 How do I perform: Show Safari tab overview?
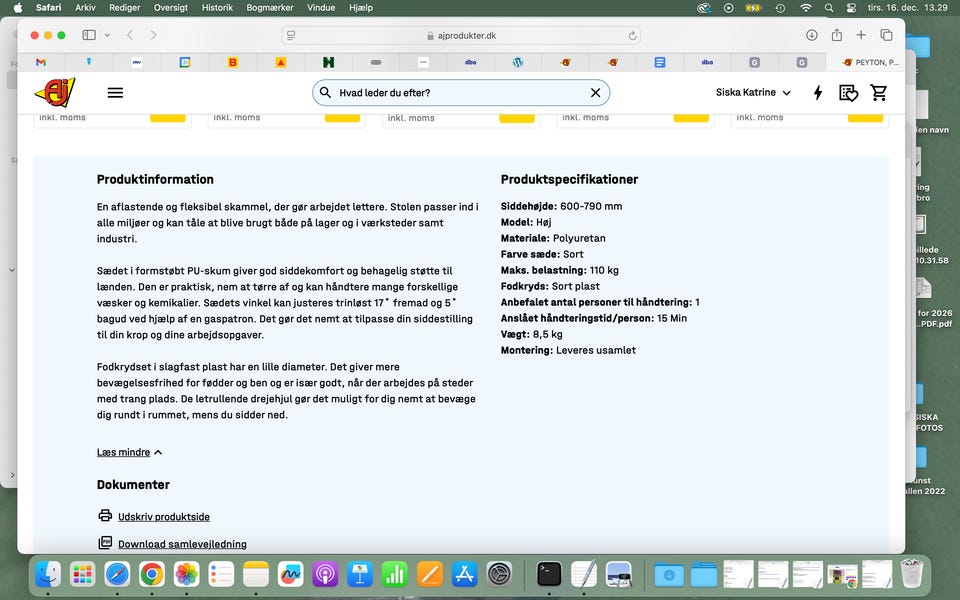click(886, 35)
